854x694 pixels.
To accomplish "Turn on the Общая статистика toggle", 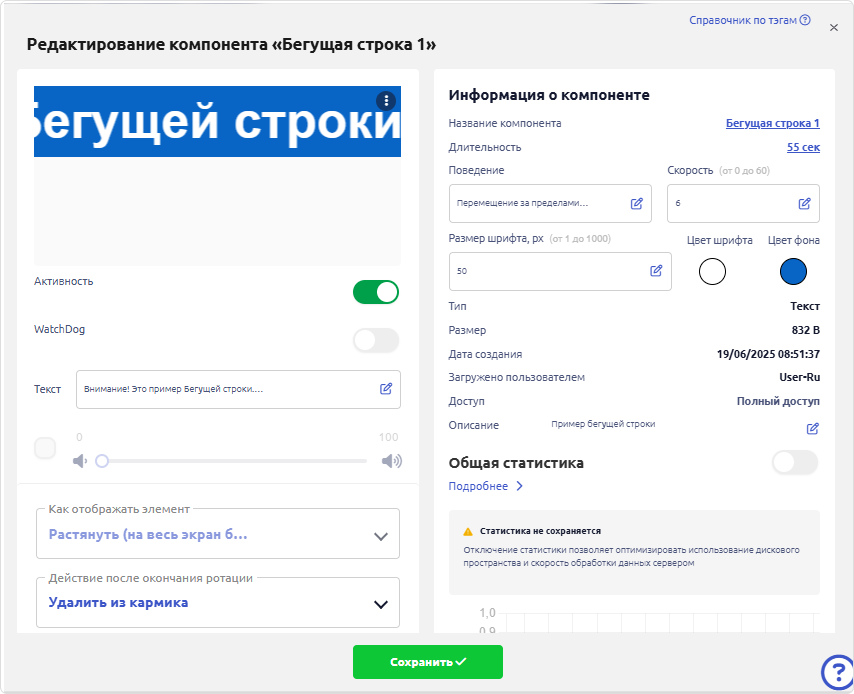I will coord(795,463).
